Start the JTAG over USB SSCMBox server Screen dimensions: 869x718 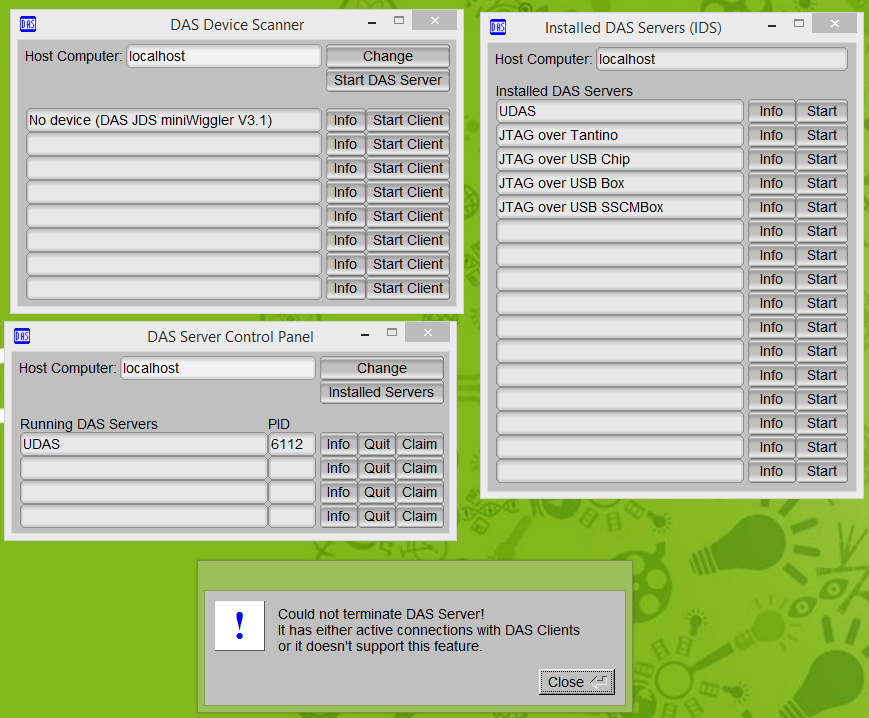(x=821, y=207)
